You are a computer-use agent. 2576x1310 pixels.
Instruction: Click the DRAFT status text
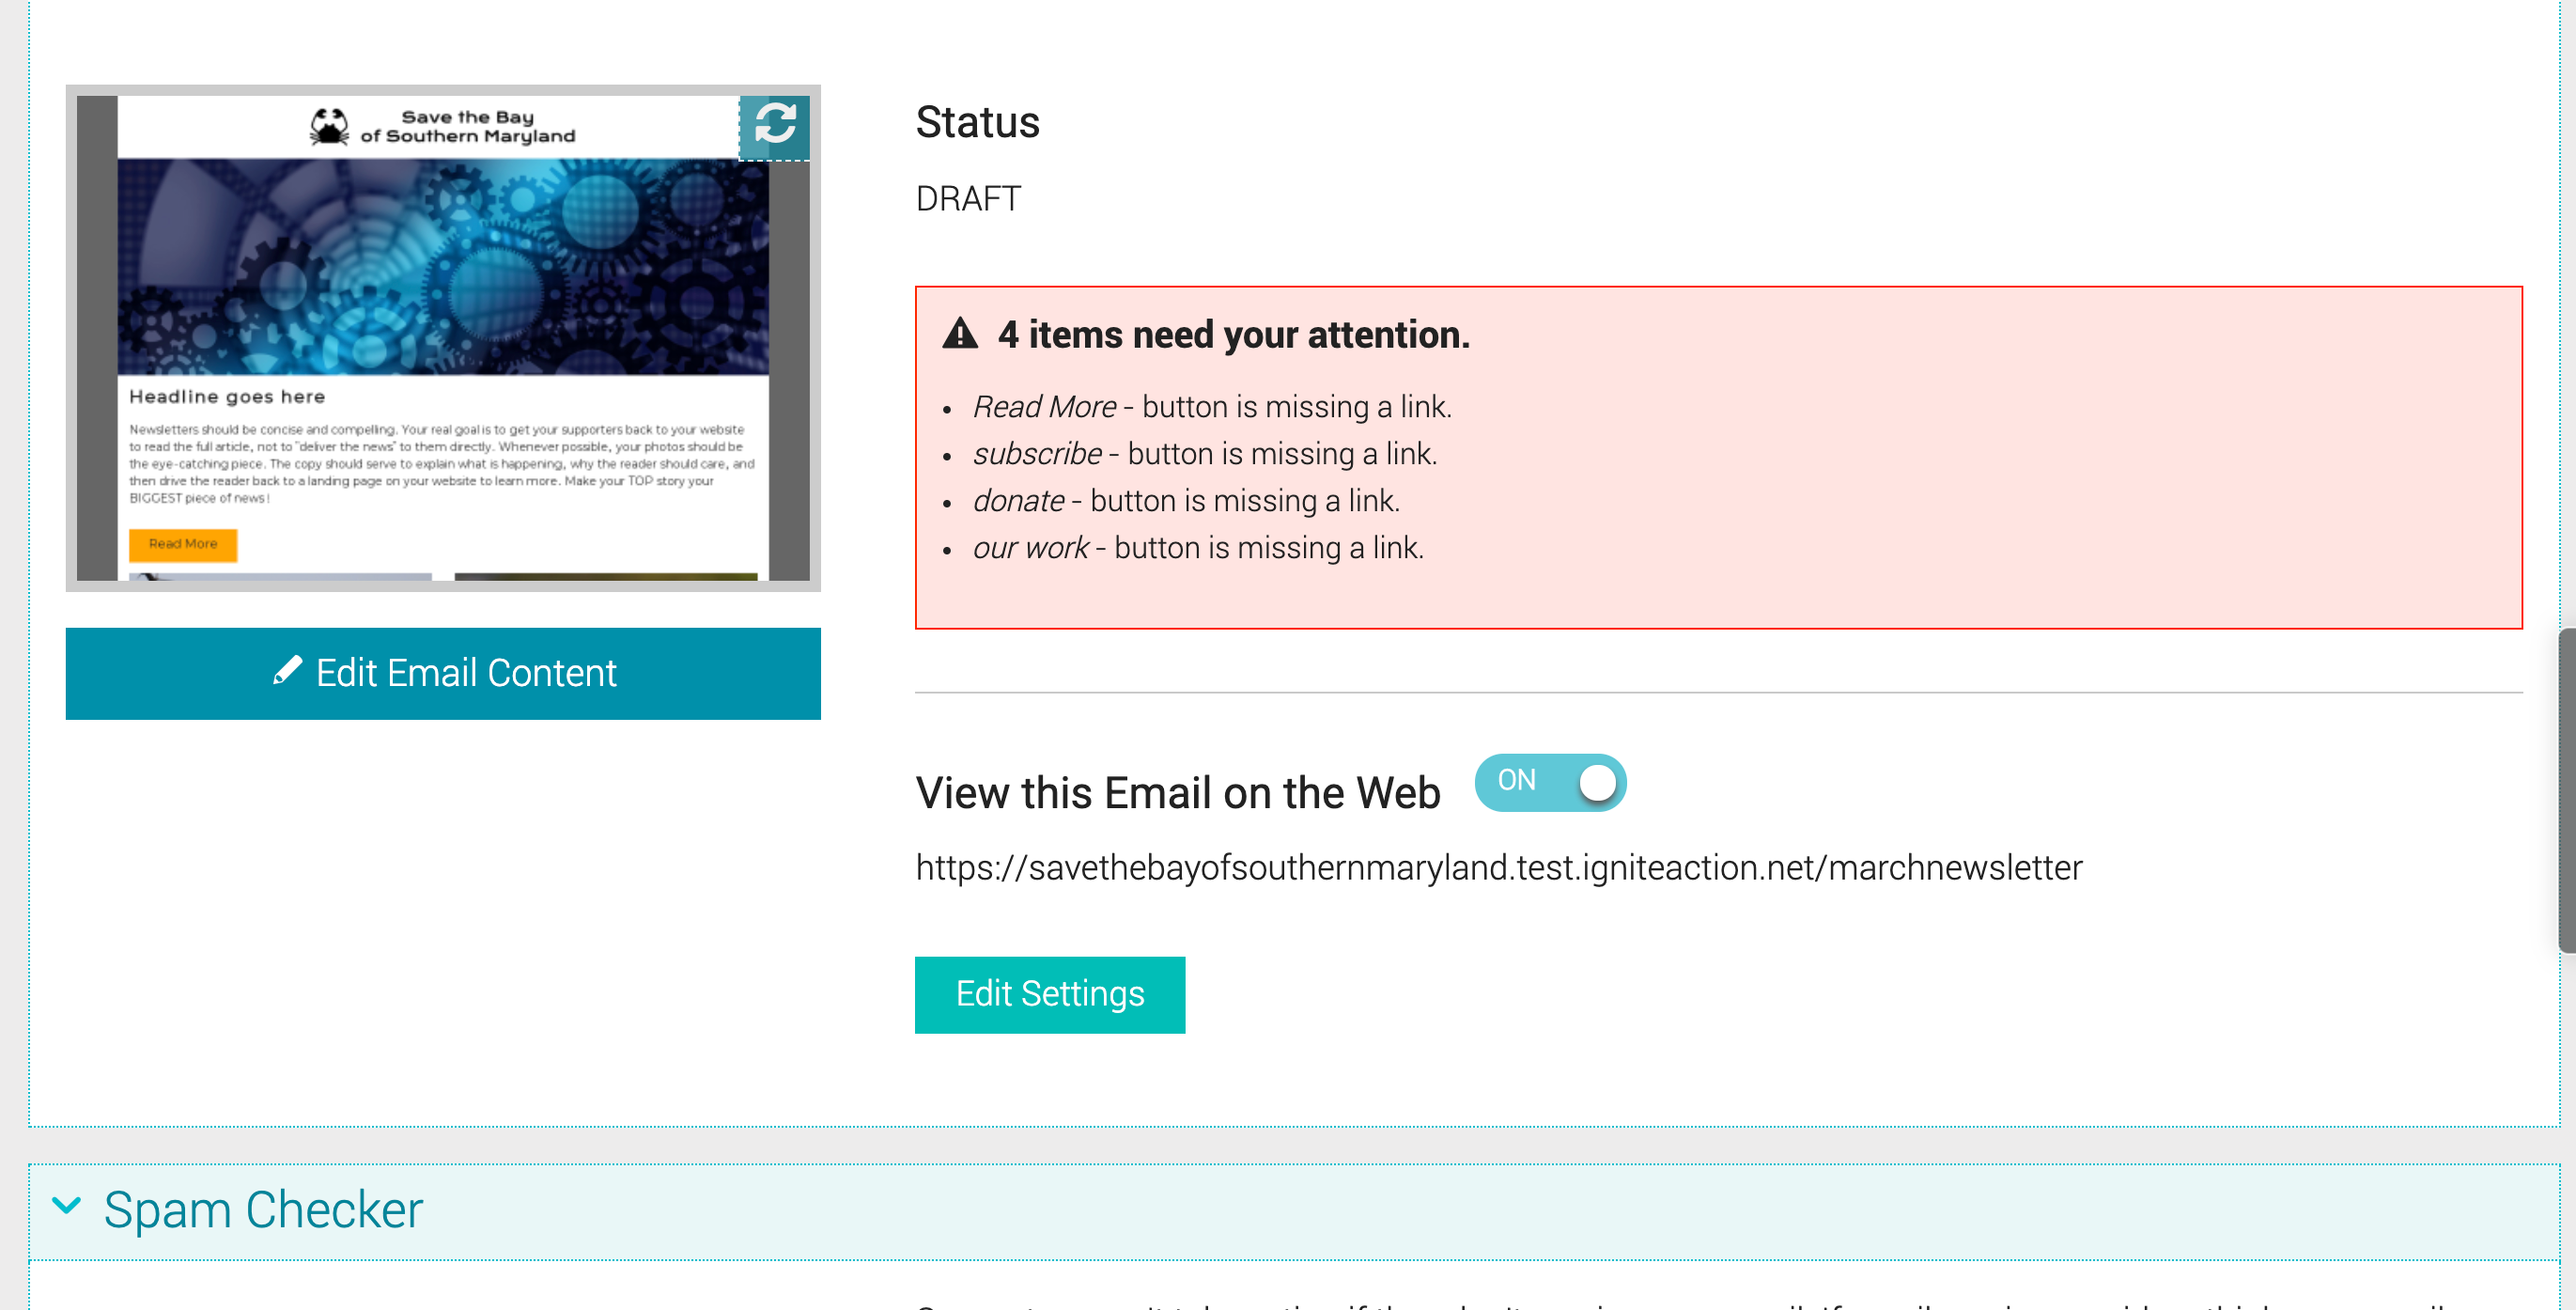coord(968,198)
